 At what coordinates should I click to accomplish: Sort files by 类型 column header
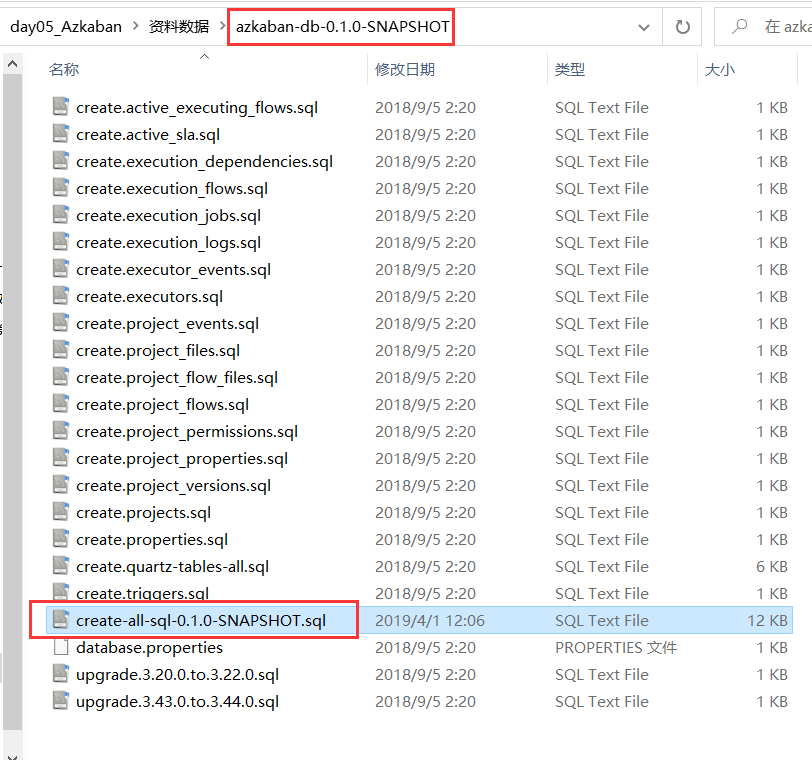tap(570, 69)
